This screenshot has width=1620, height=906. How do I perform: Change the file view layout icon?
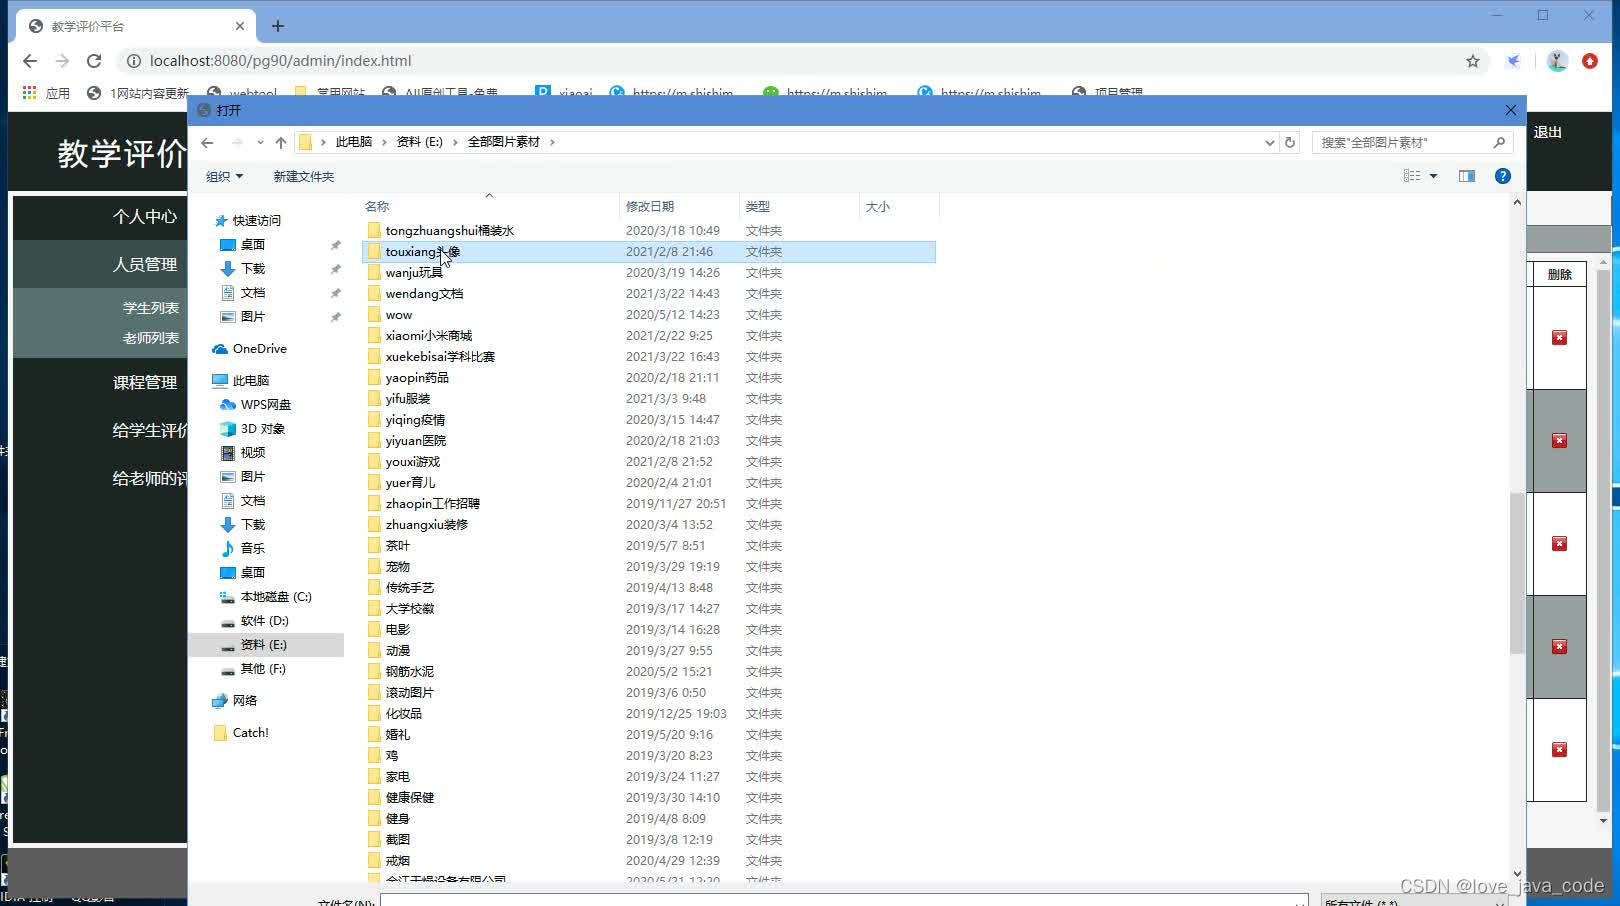[1412, 176]
